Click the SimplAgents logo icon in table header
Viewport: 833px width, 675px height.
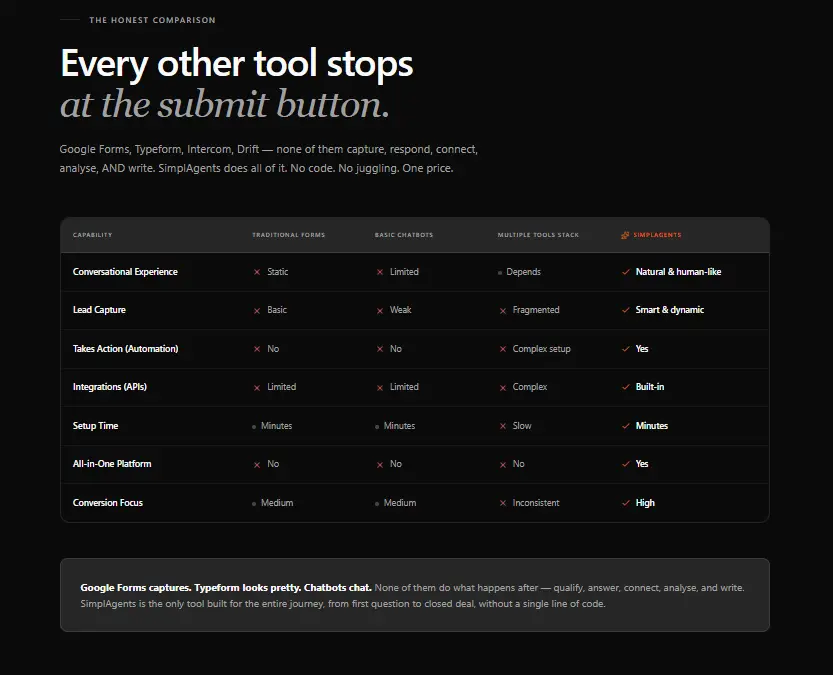[625, 235]
